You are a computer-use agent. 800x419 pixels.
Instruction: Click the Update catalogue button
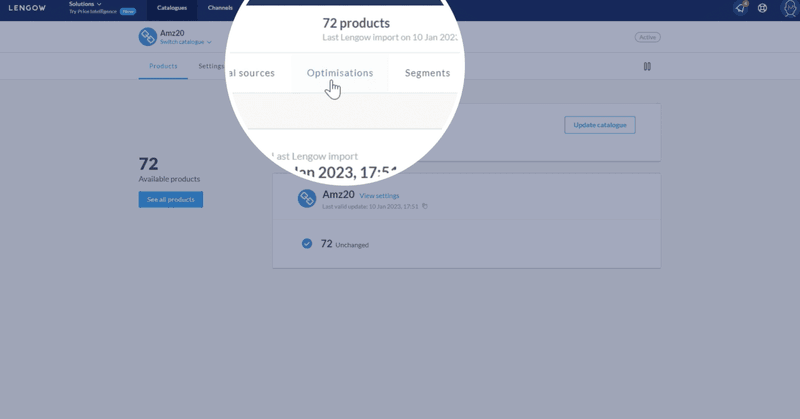click(600, 125)
